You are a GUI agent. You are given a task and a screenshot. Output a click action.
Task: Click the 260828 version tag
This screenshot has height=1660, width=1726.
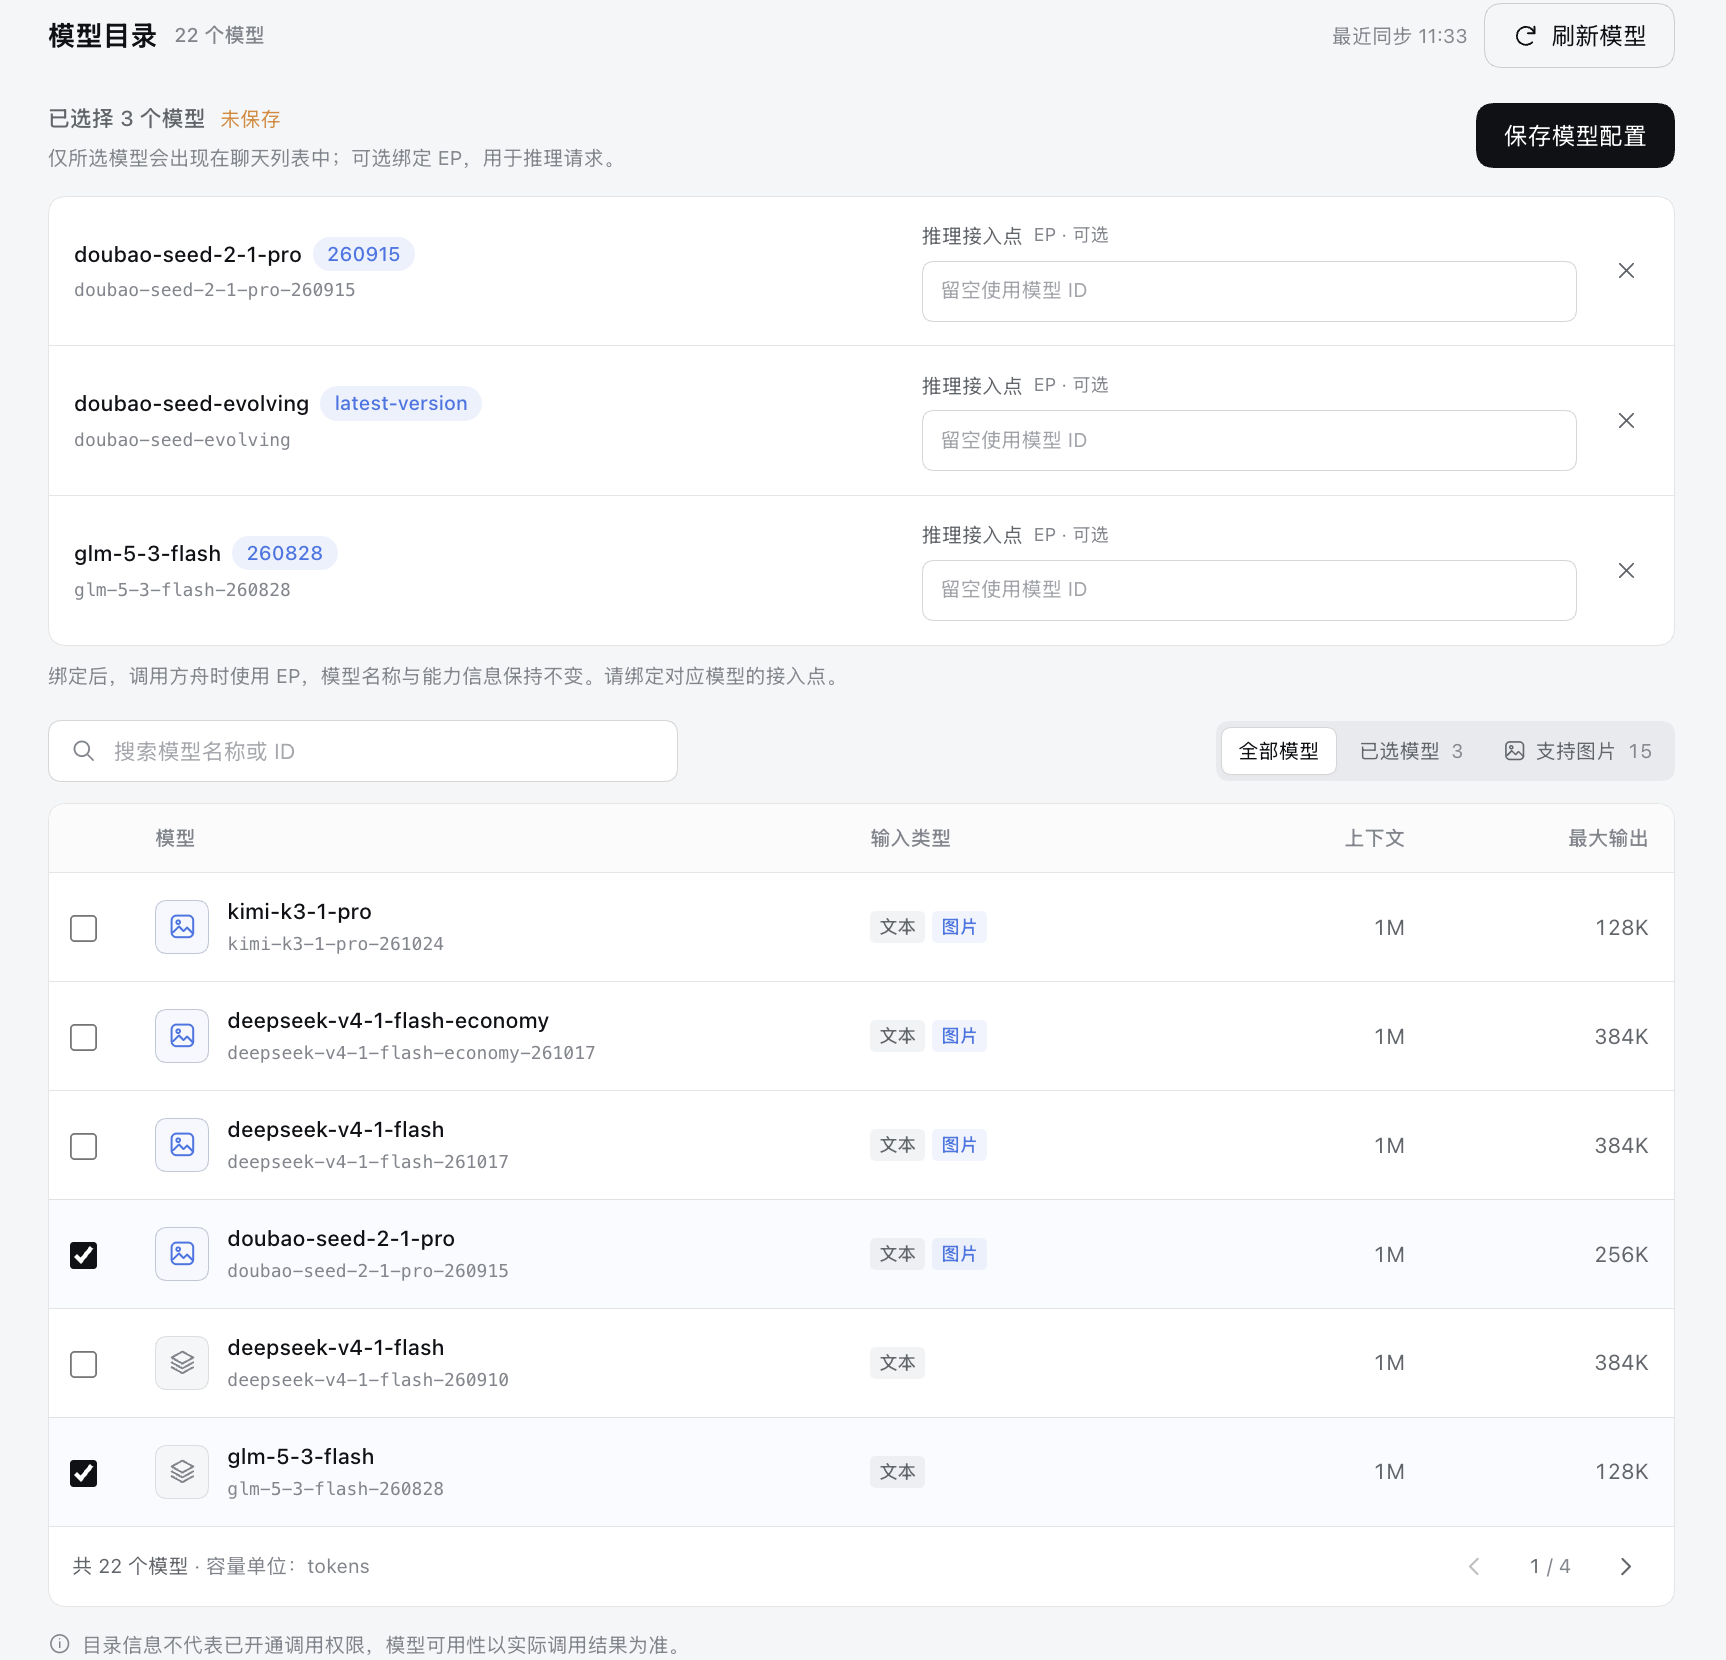pos(285,553)
